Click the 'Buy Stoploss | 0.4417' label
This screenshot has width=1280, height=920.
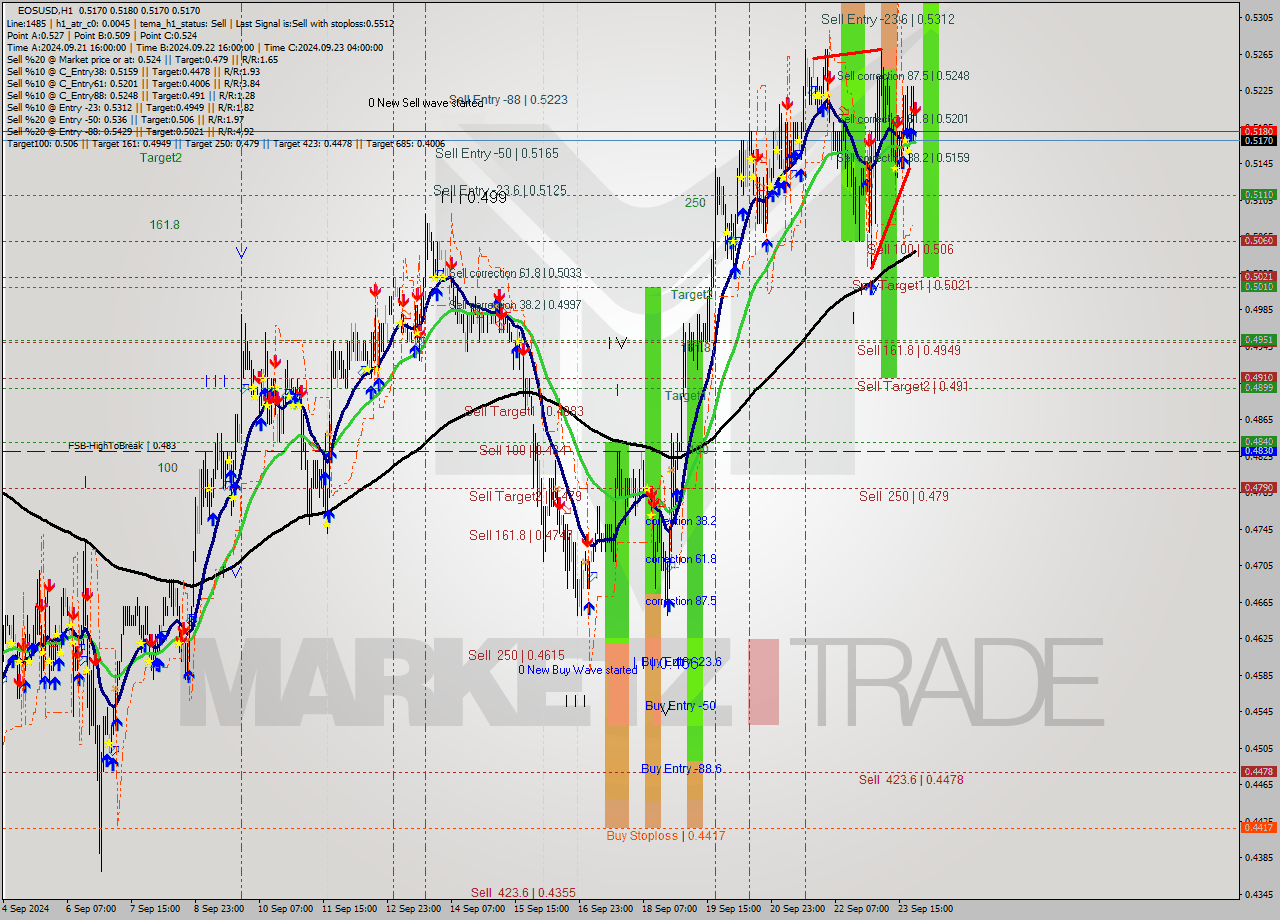[x=666, y=835]
